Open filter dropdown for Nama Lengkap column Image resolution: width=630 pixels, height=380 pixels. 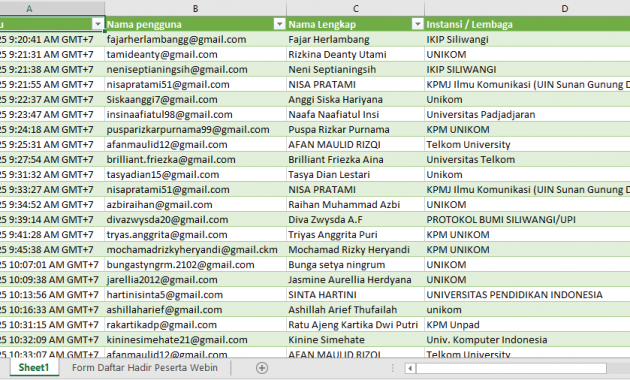[x=418, y=24]
